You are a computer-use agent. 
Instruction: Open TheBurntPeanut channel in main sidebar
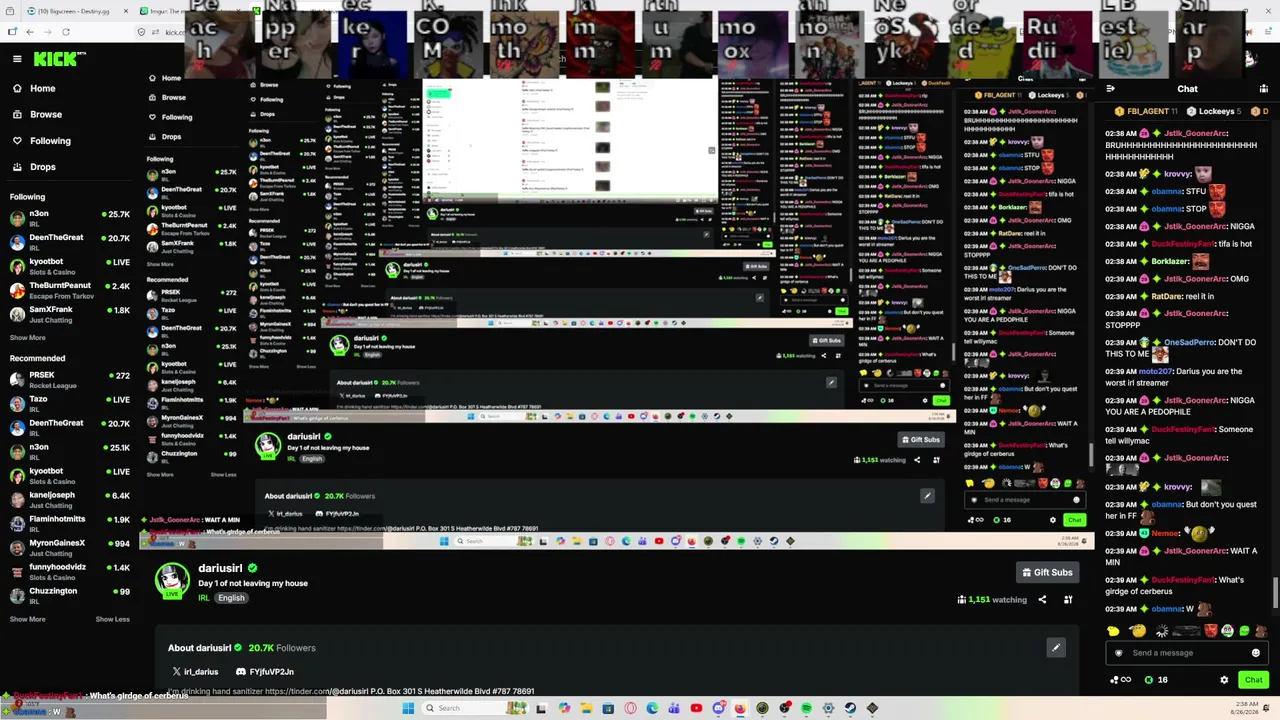tap(68, 290)
